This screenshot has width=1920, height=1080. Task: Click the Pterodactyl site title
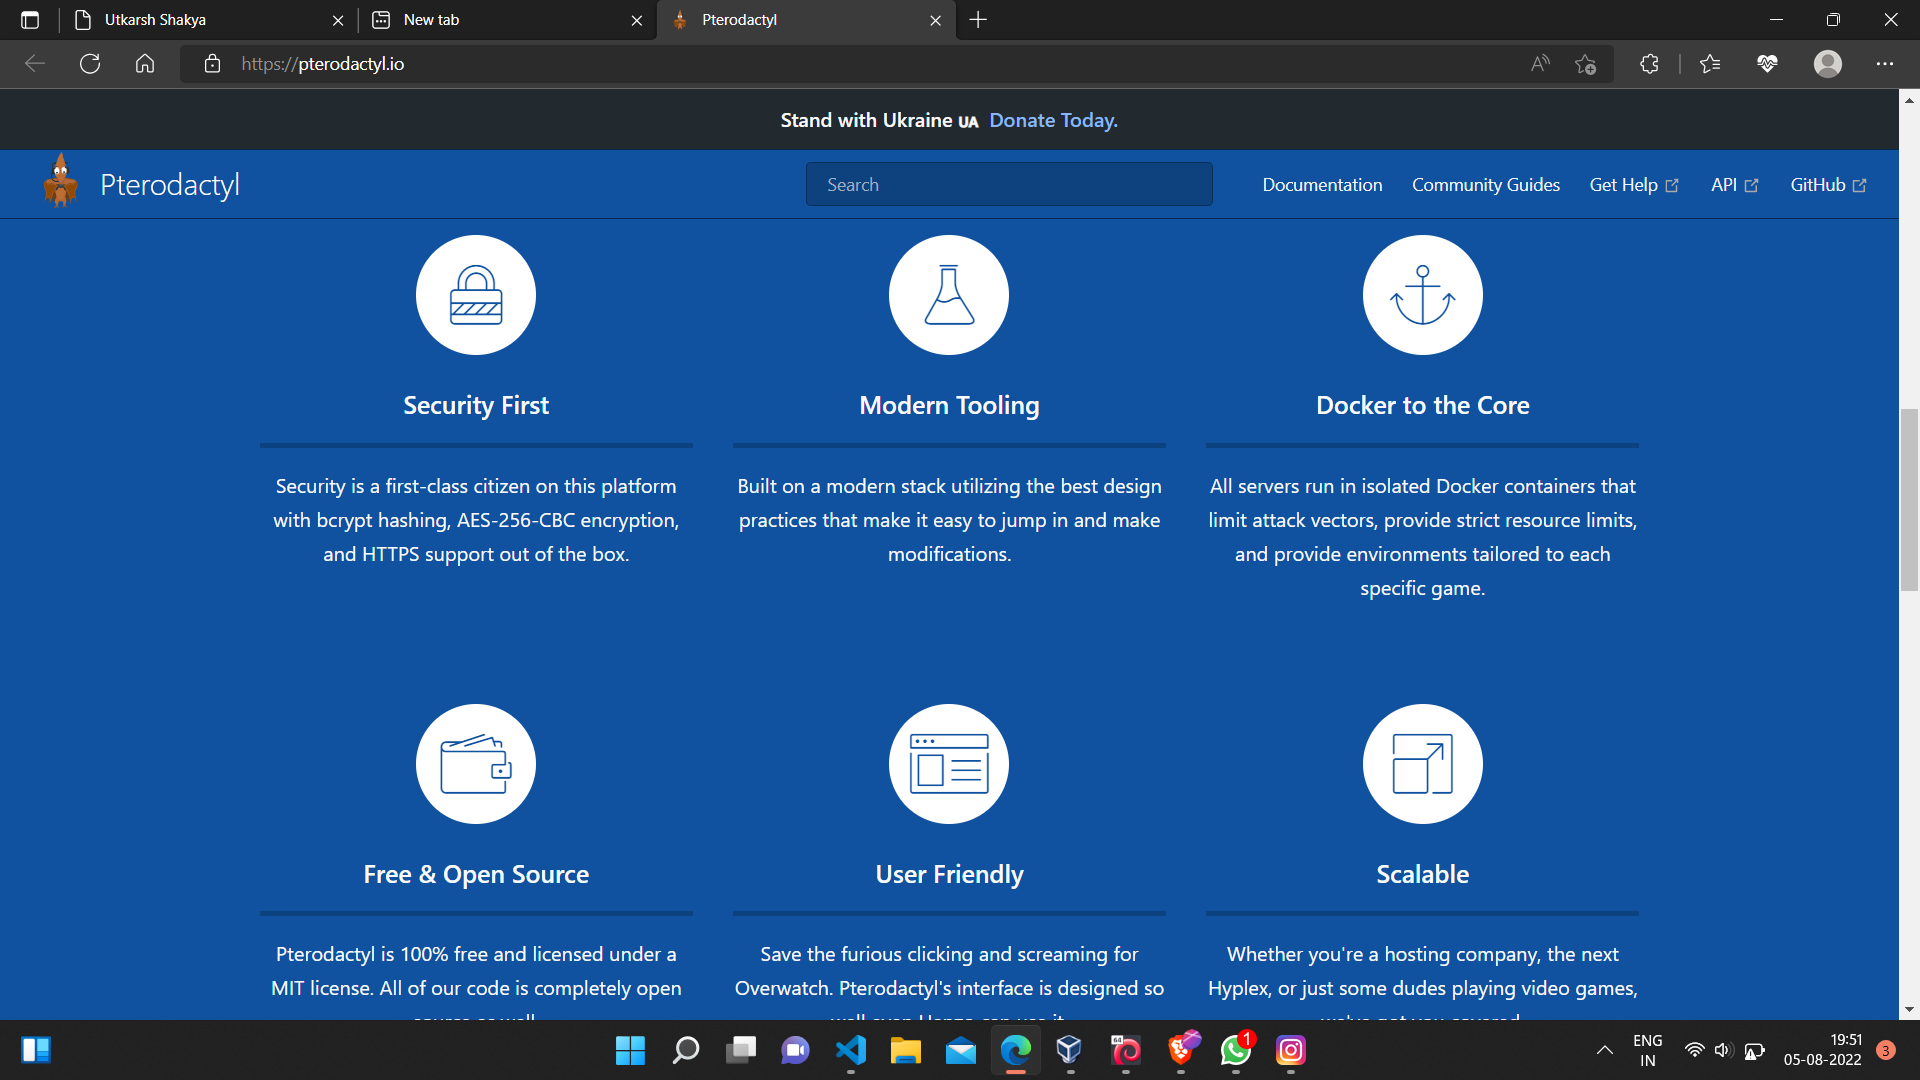[x=170, y=185]
